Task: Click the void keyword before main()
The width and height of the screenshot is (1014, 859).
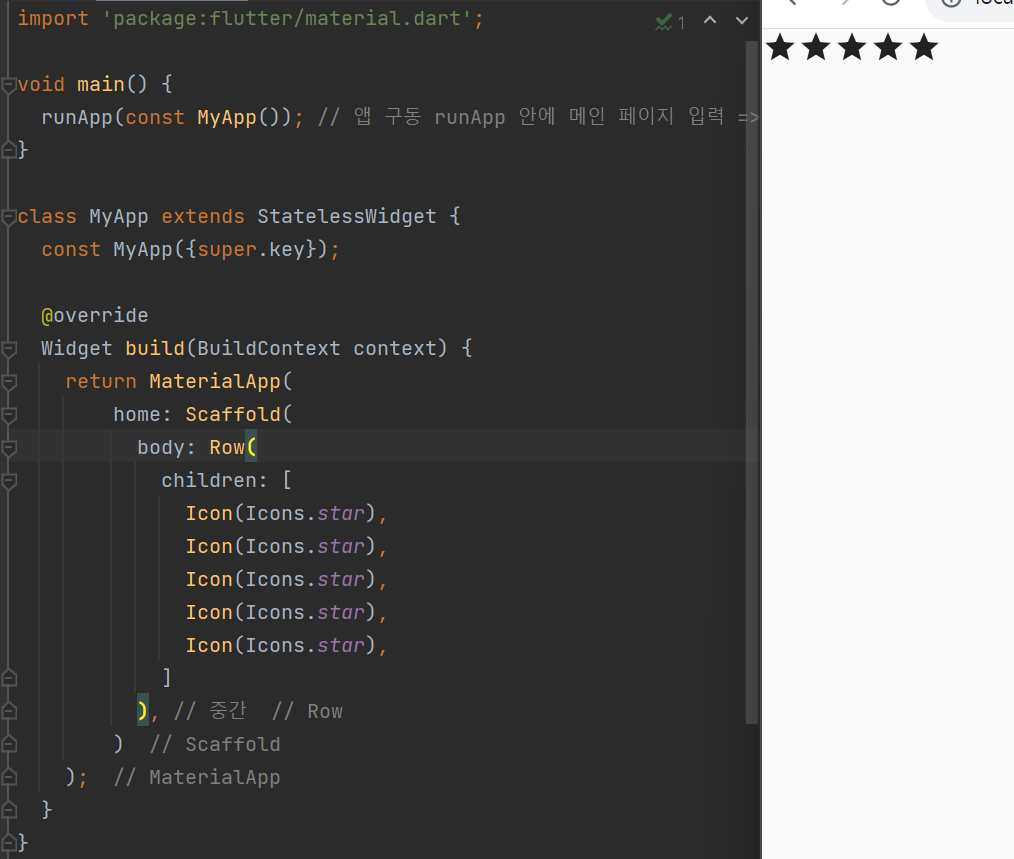Action: (41, 85)
